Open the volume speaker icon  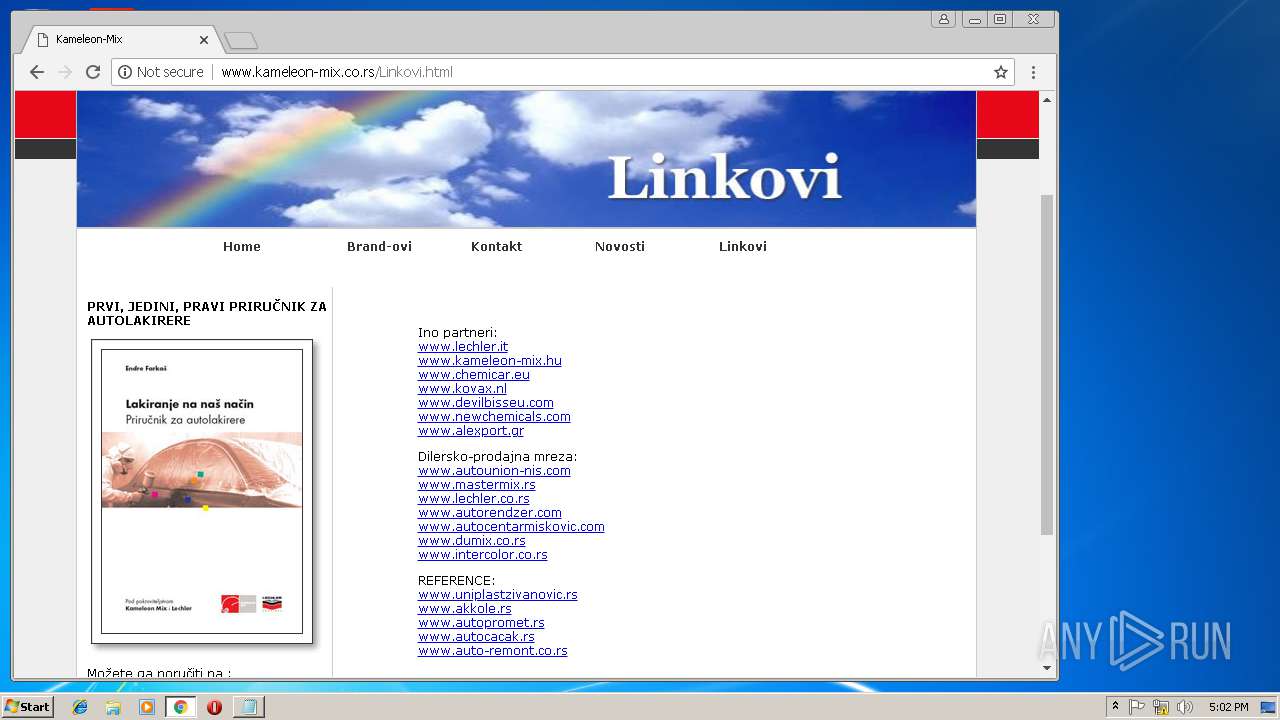point(1185,707)
